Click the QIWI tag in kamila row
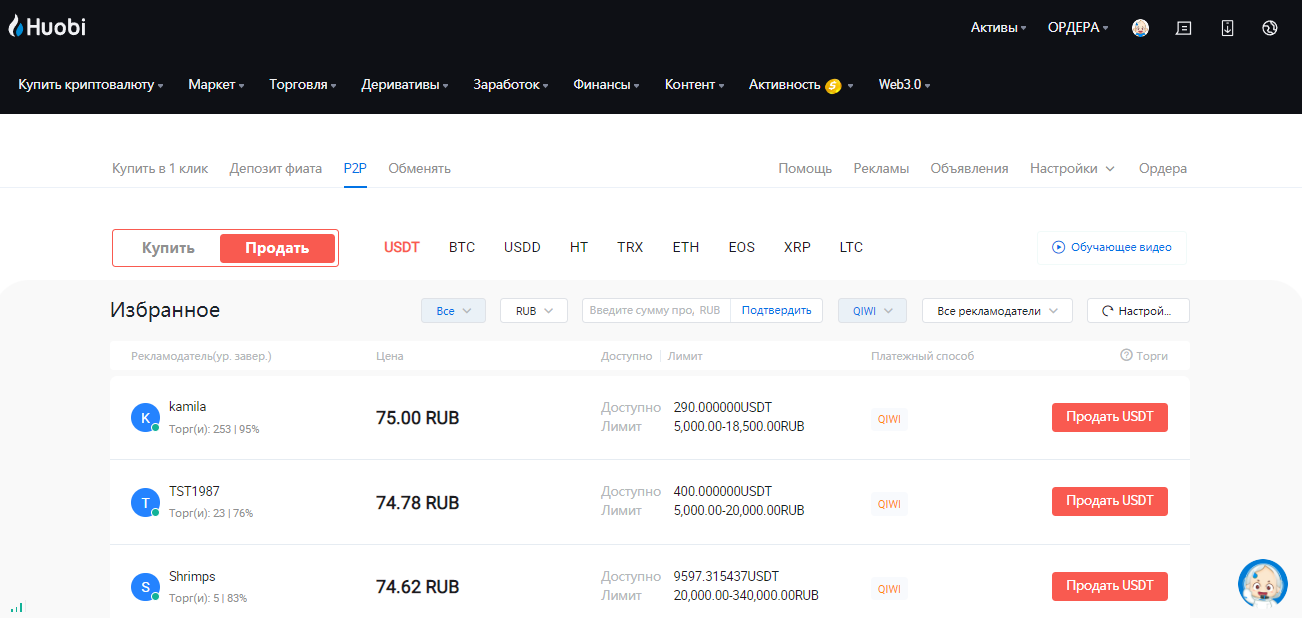 889,420
